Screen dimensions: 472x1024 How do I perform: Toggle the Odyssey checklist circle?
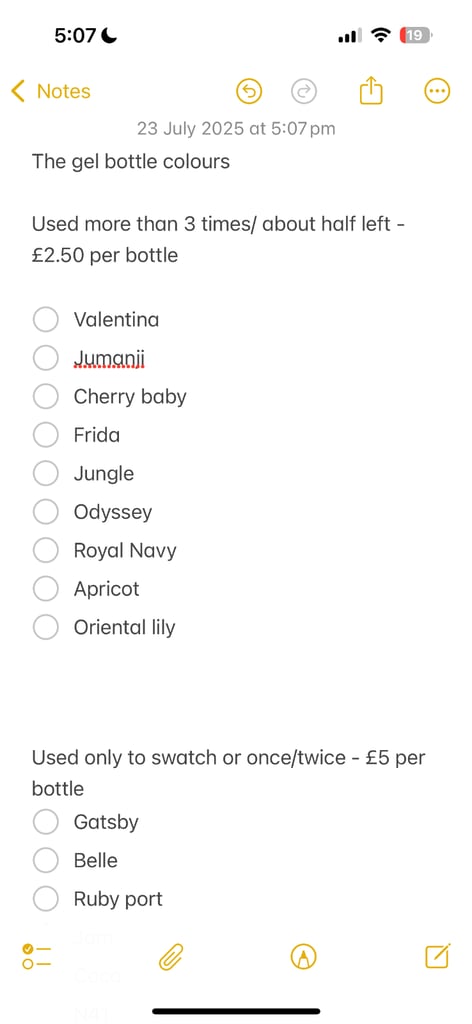[x=46, y=512]
